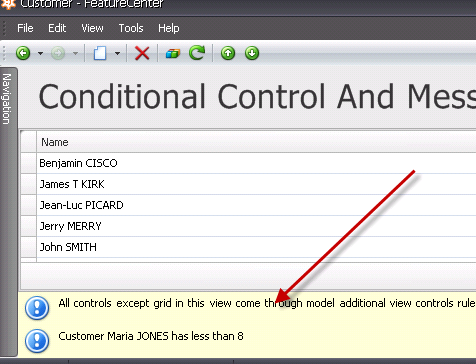
Task: Click the colored cubes icon in toolbar
Action: point(173,53)
